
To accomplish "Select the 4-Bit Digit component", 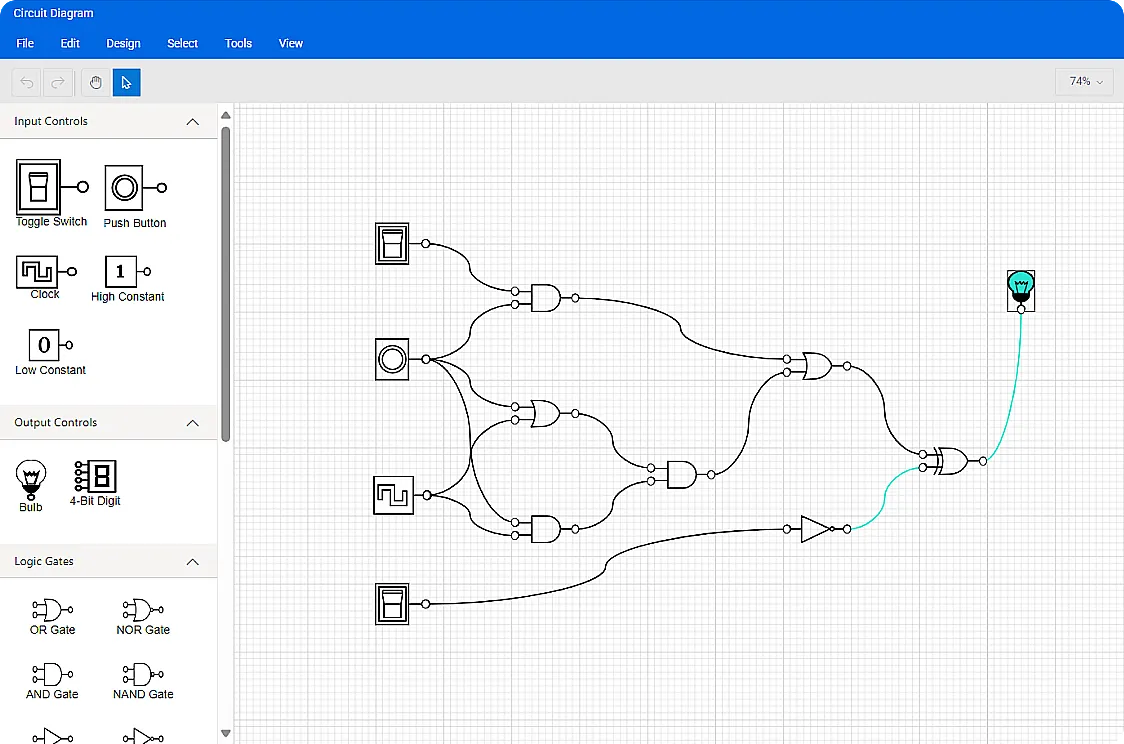I will [94, 478].
